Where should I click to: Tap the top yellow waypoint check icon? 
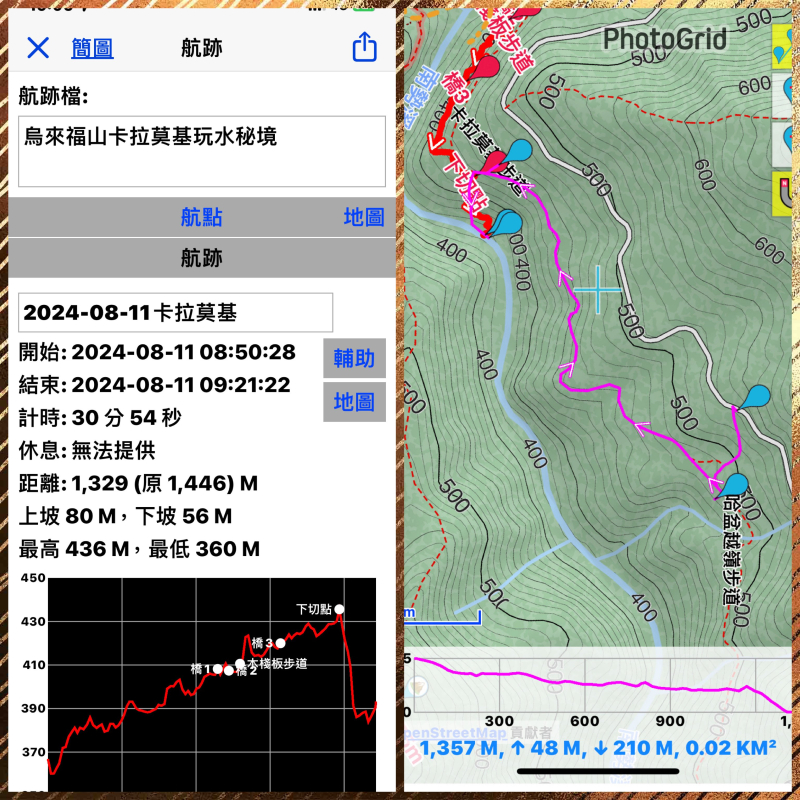(x=785, y=47)
